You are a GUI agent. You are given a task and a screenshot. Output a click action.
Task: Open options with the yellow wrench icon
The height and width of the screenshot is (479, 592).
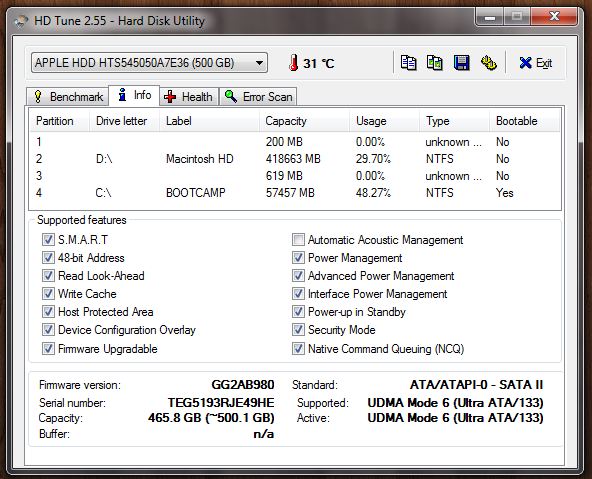[x=489, y=63]
